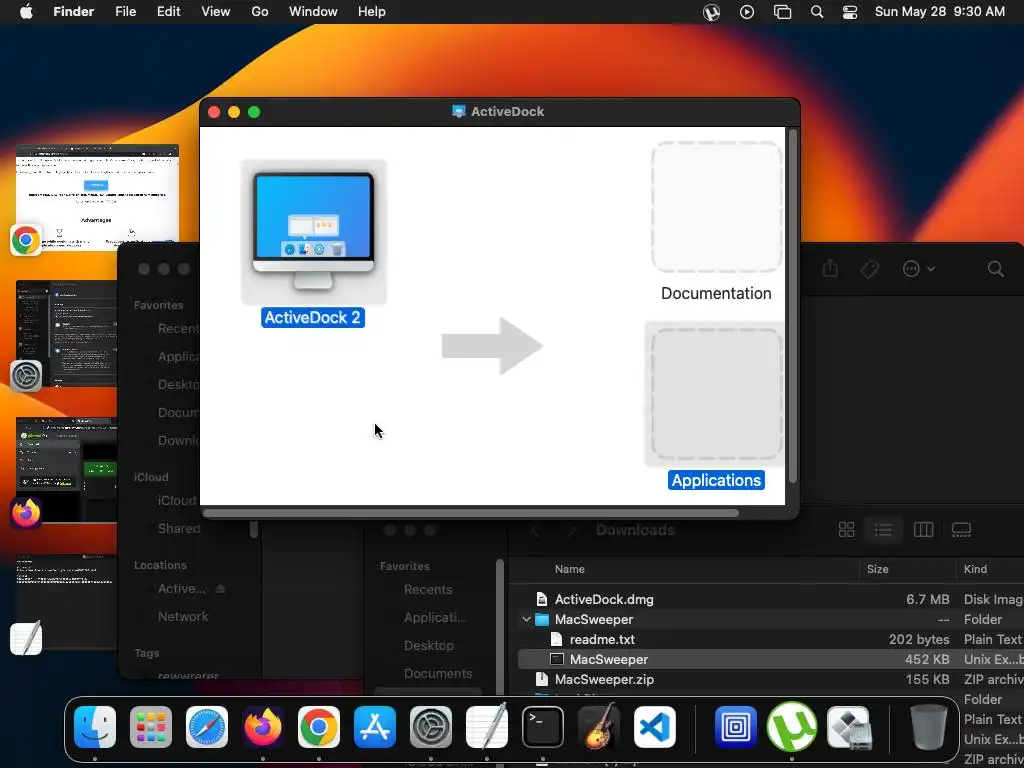Open TextEdit from the Dock

tap(487, 726)
